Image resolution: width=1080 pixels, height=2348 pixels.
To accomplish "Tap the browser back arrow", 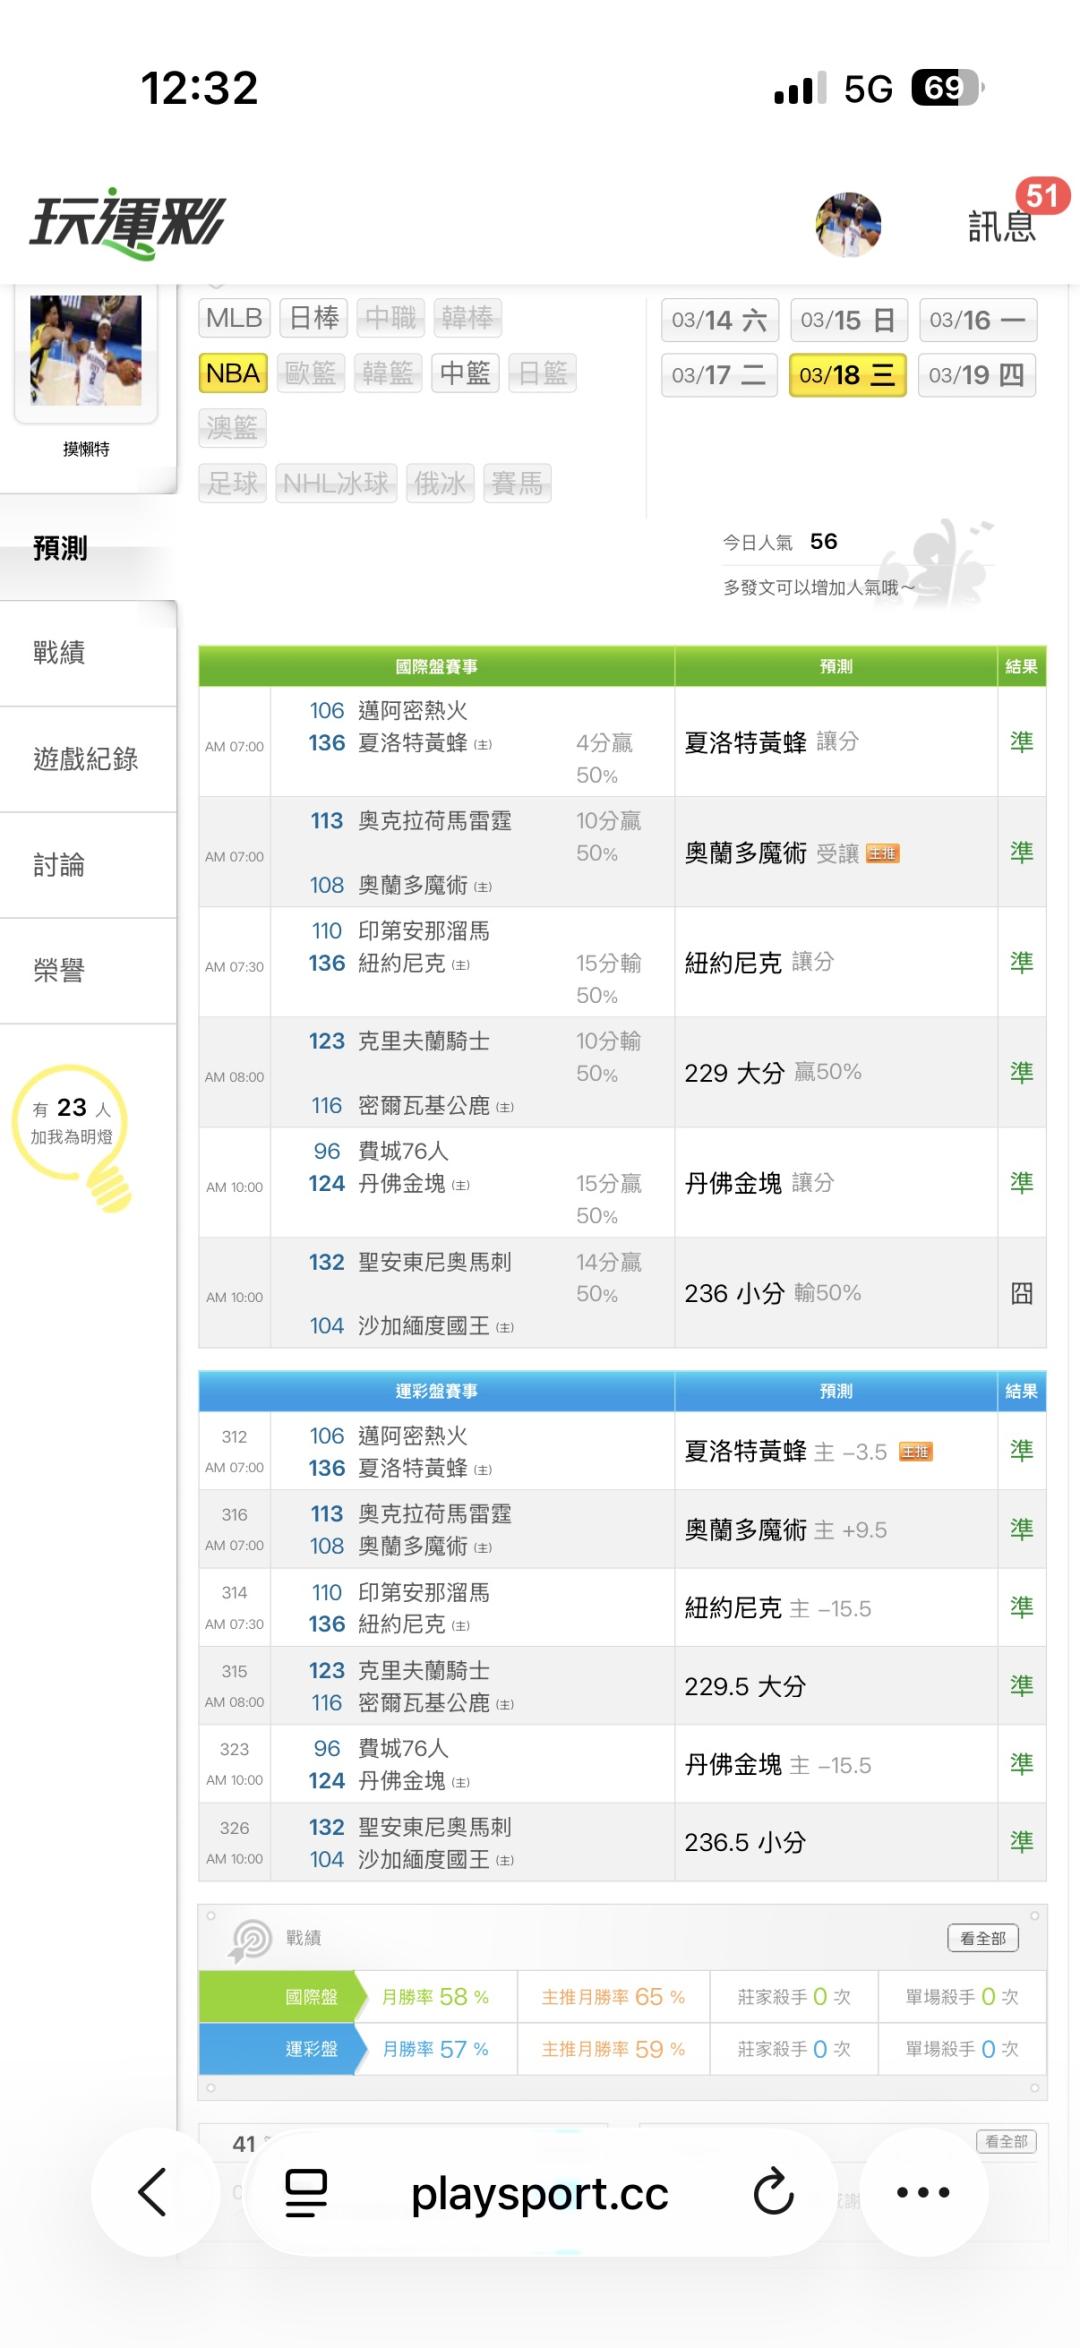I will pyautogui.click(x=153, y=2192).
